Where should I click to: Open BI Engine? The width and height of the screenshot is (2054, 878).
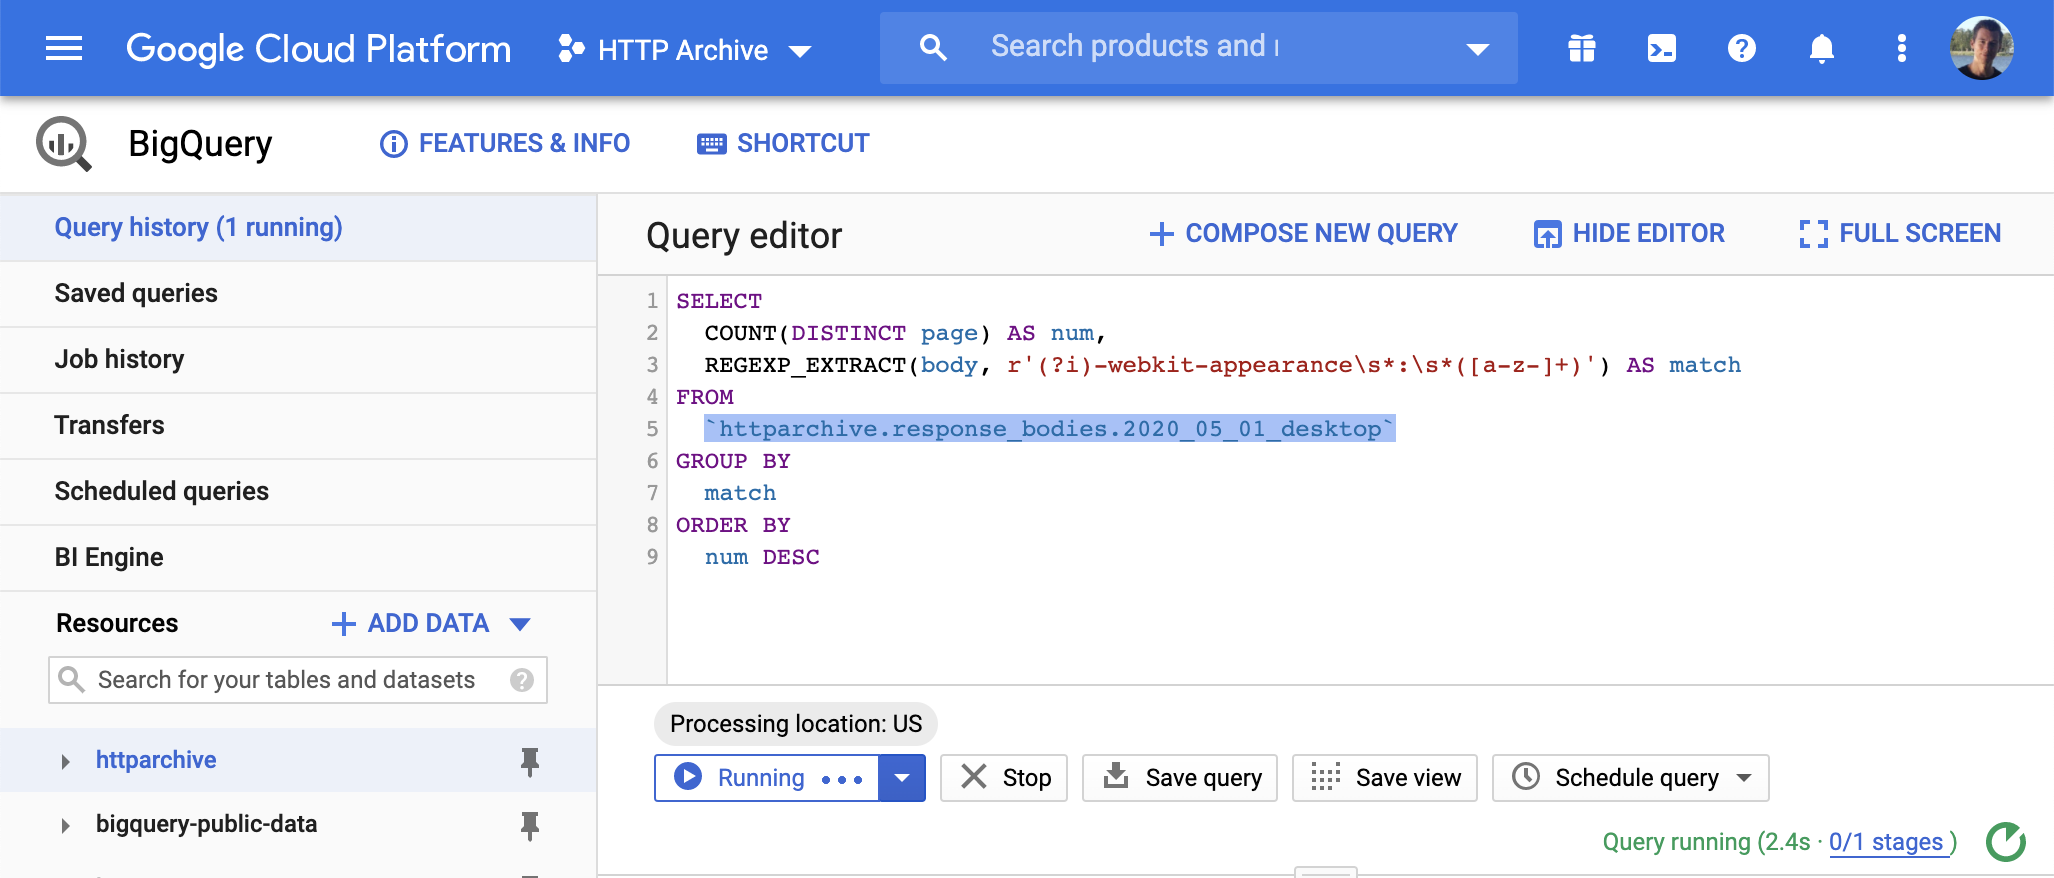point(298,557)
